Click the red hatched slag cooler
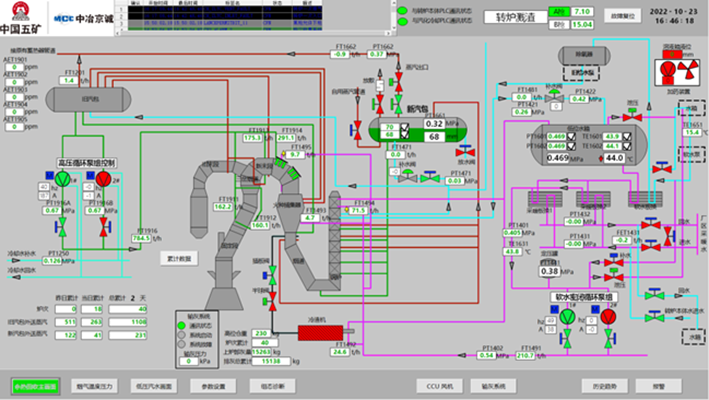The height and width of the screenshot is (400, 709). click(320, 333)
